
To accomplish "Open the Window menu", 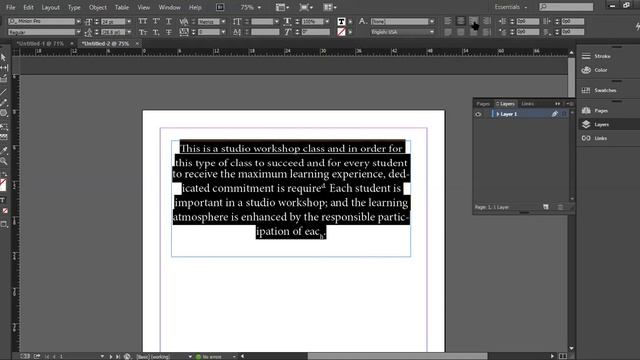I will 169,7.
